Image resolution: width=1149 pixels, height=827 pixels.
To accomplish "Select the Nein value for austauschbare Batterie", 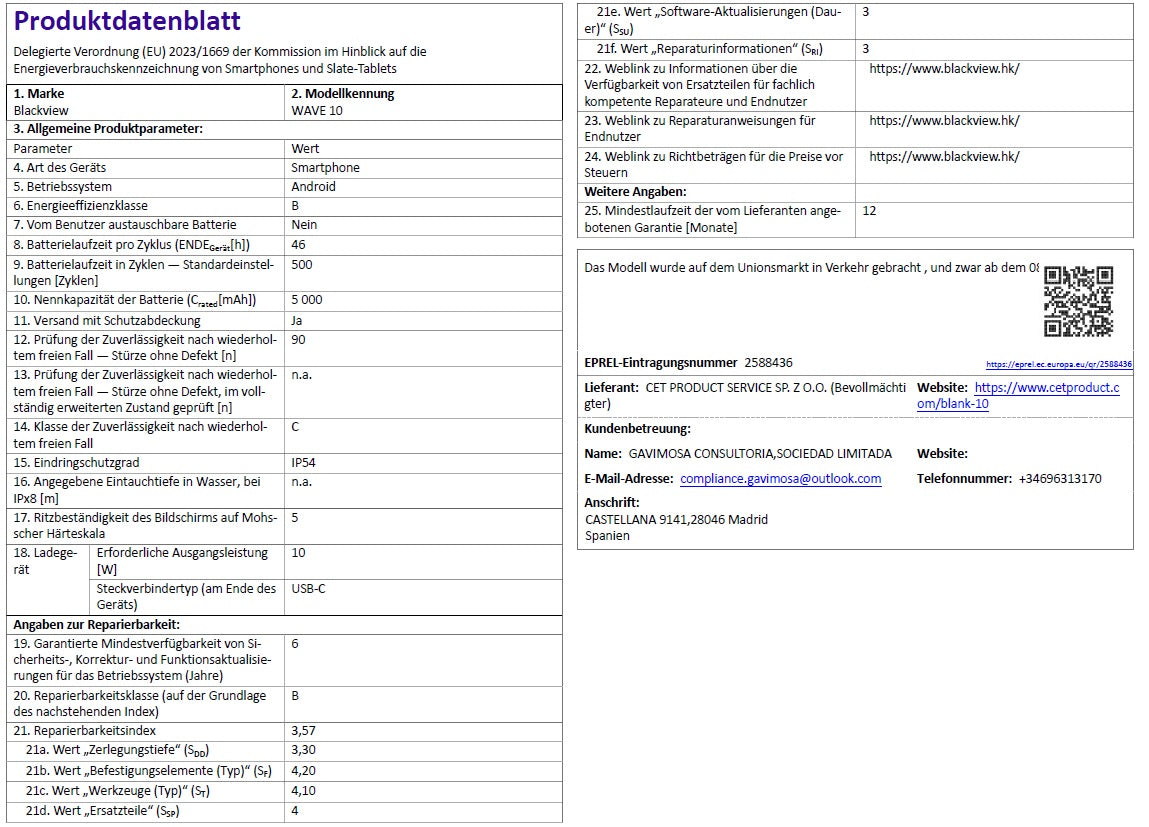I will 304,225.
